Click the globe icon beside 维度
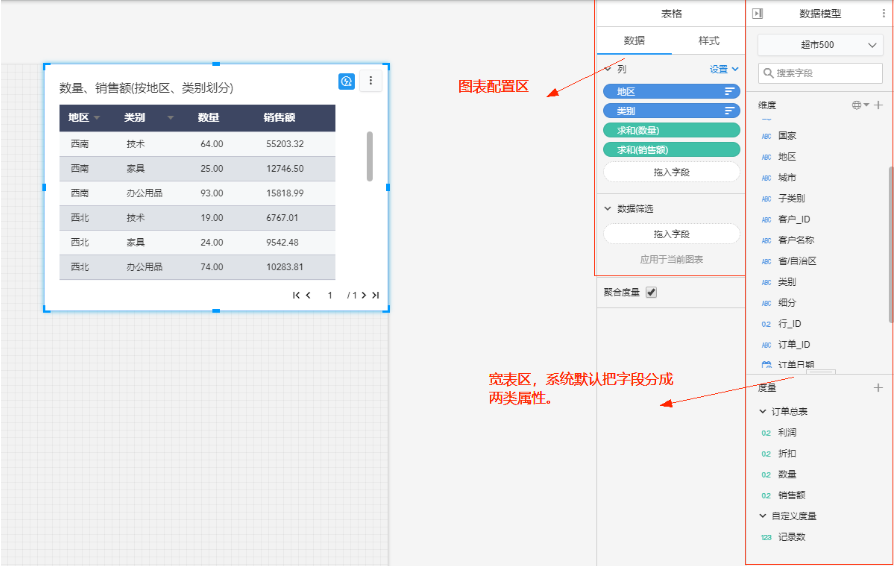This screenshot has height=566, width=895. click(856, 105)
